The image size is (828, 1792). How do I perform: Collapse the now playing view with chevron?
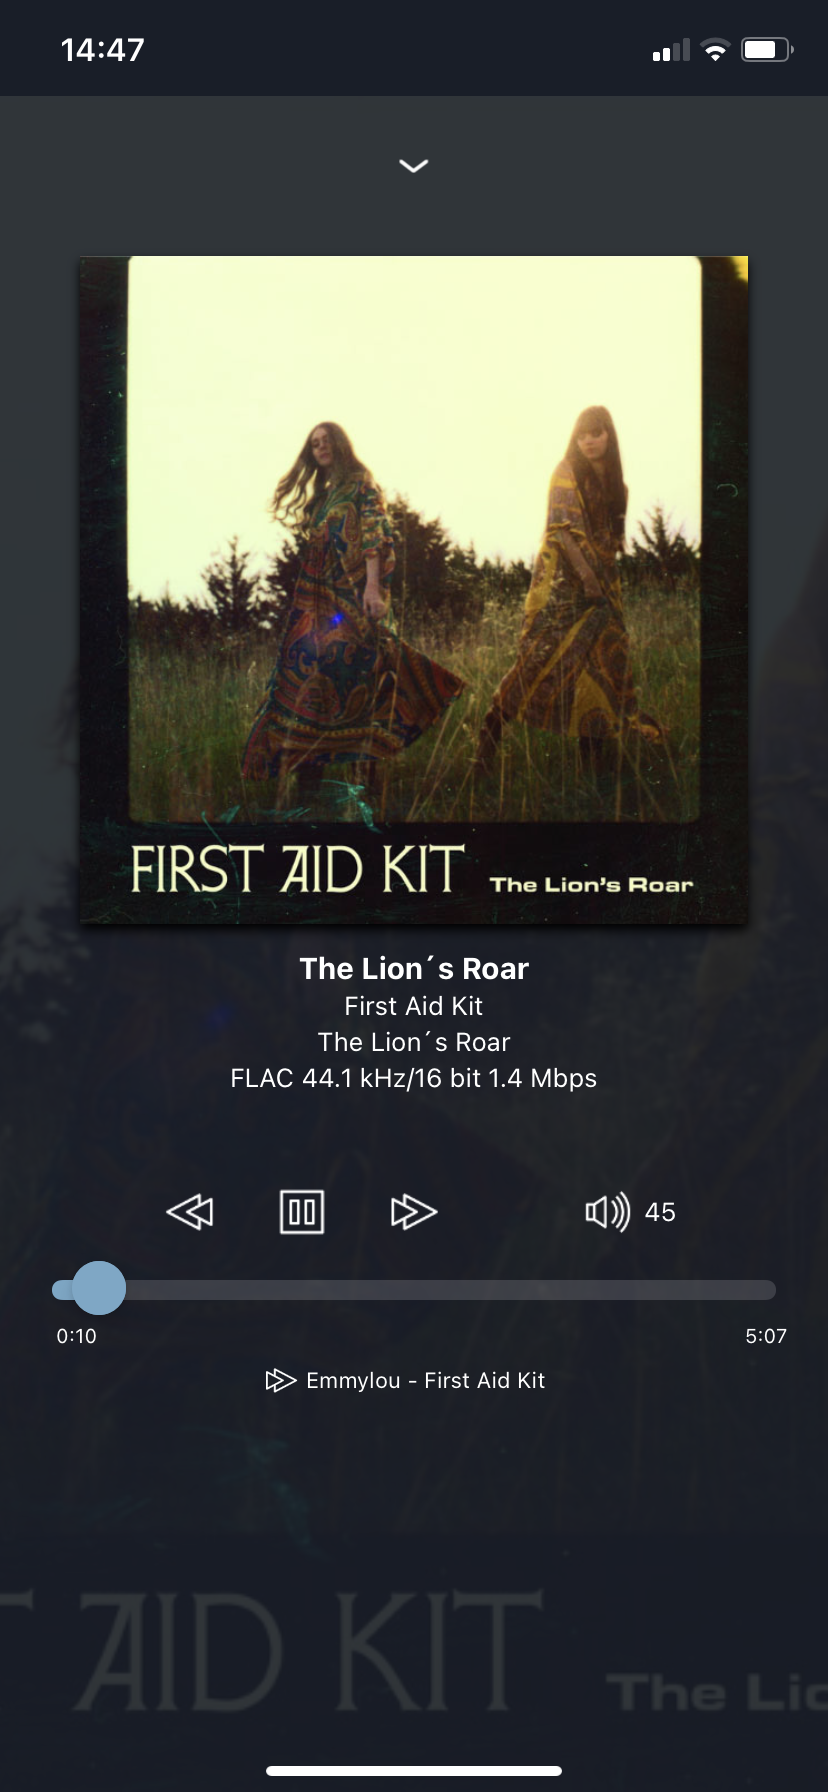click(x=413, y=166)
